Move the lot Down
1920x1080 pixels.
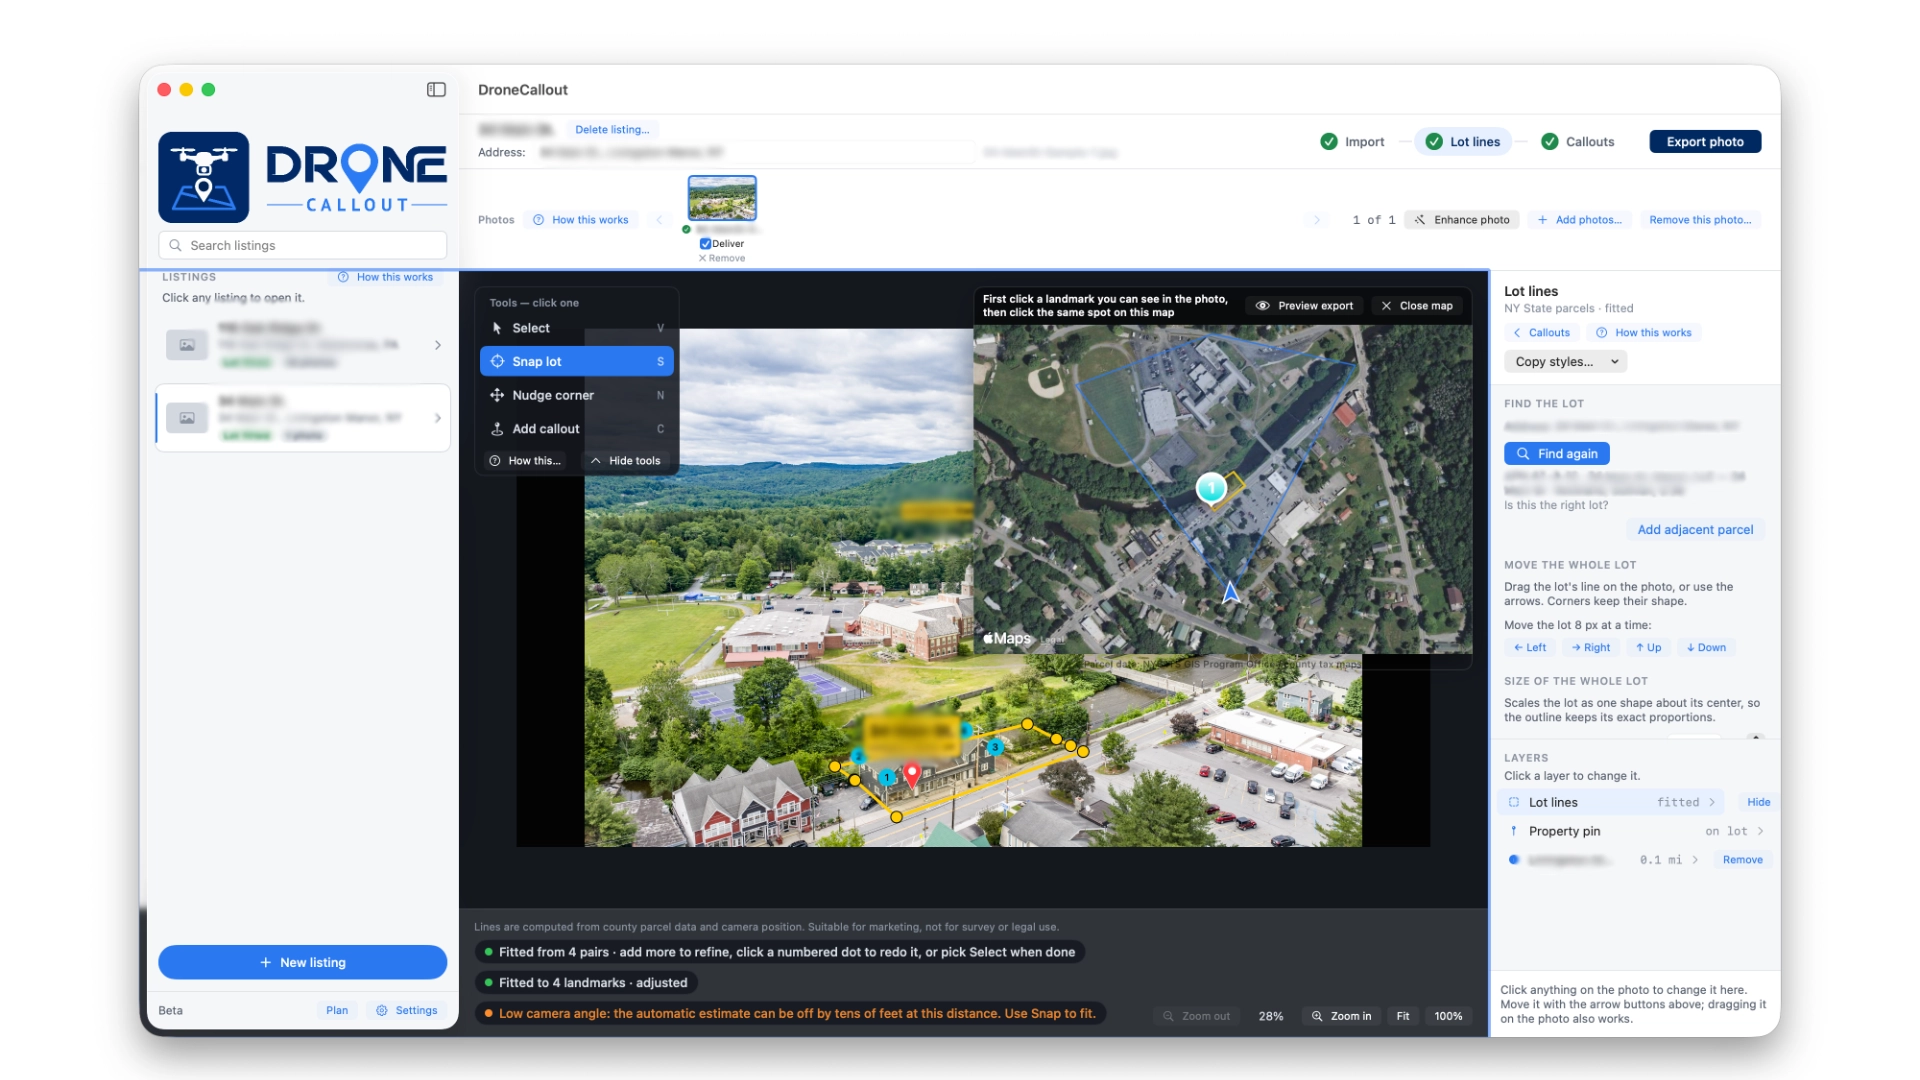[x=1707, y=648]
